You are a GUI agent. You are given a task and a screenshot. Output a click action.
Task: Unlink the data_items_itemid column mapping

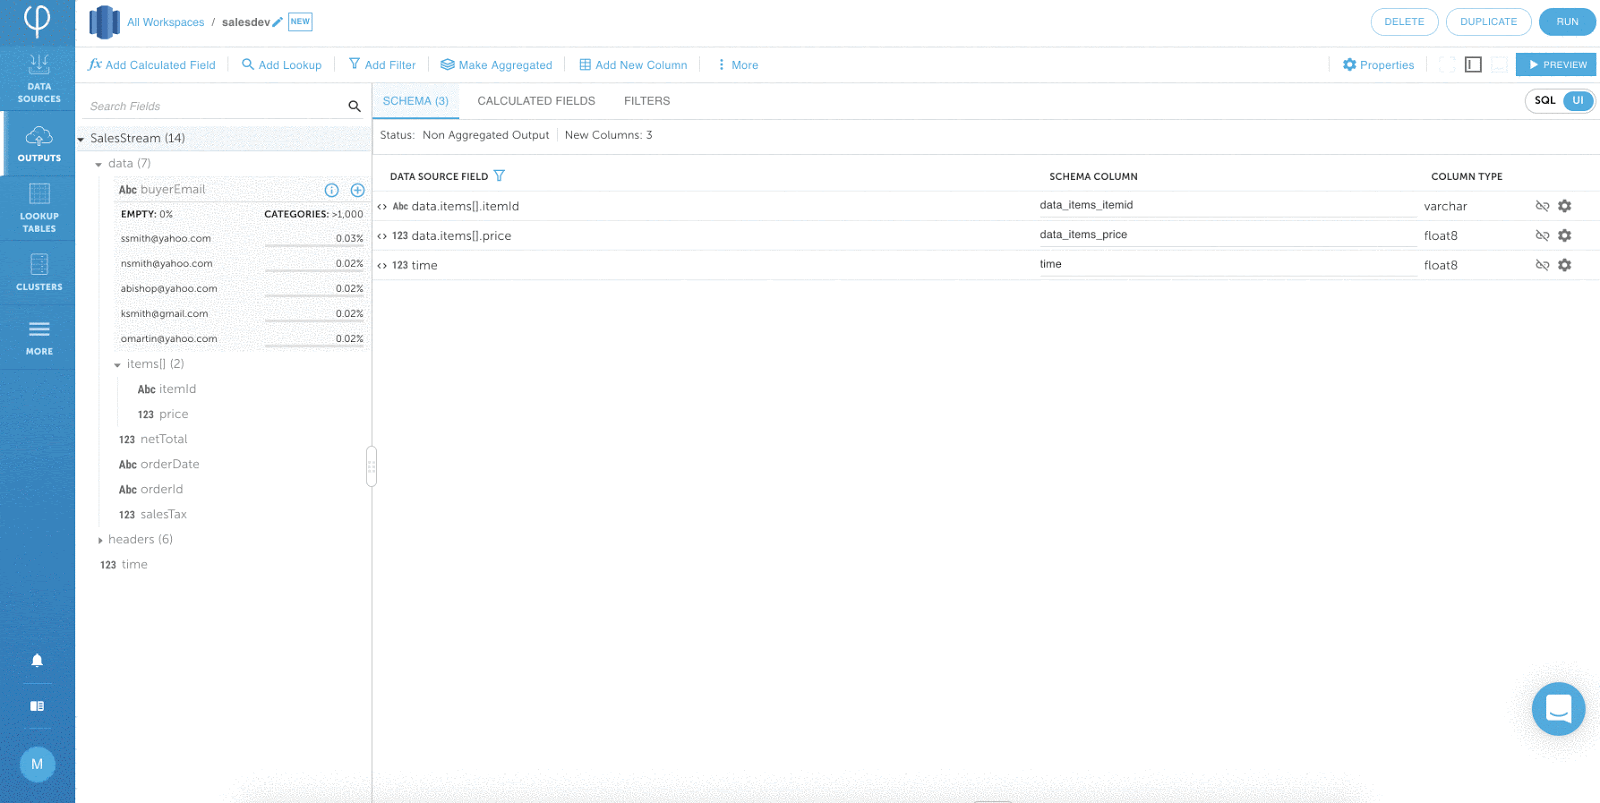click(x=1542, y=206)
